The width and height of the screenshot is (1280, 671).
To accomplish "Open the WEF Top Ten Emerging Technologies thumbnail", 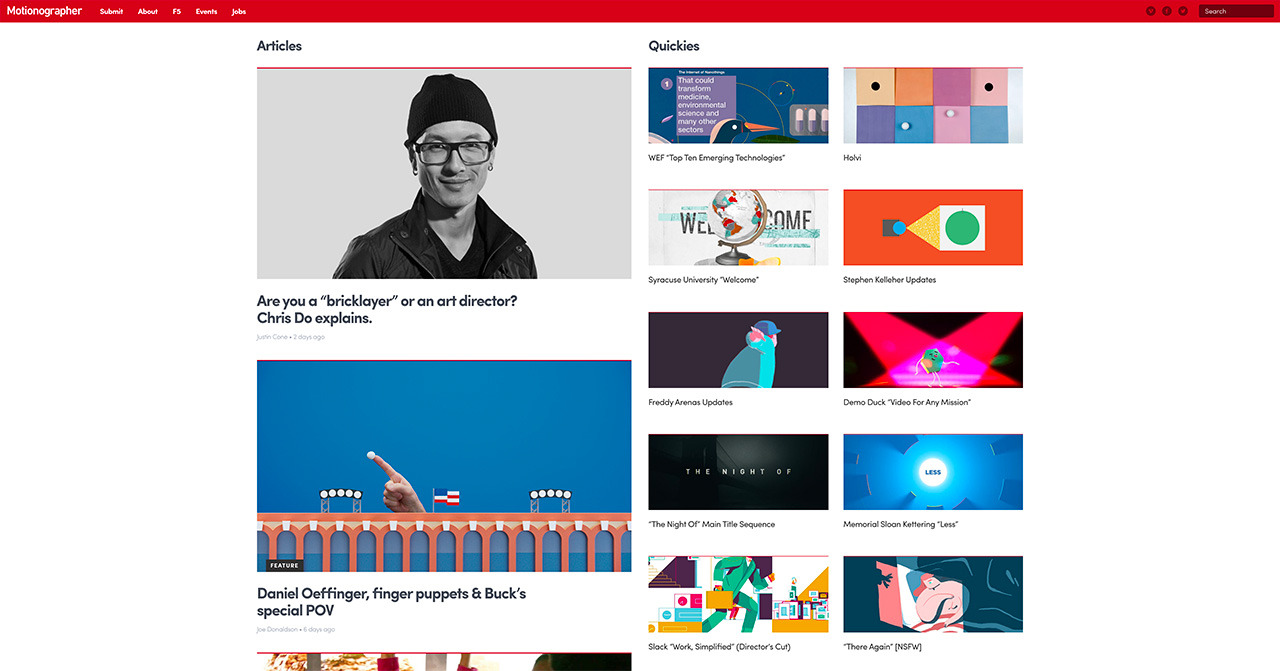I will [738, 105].
